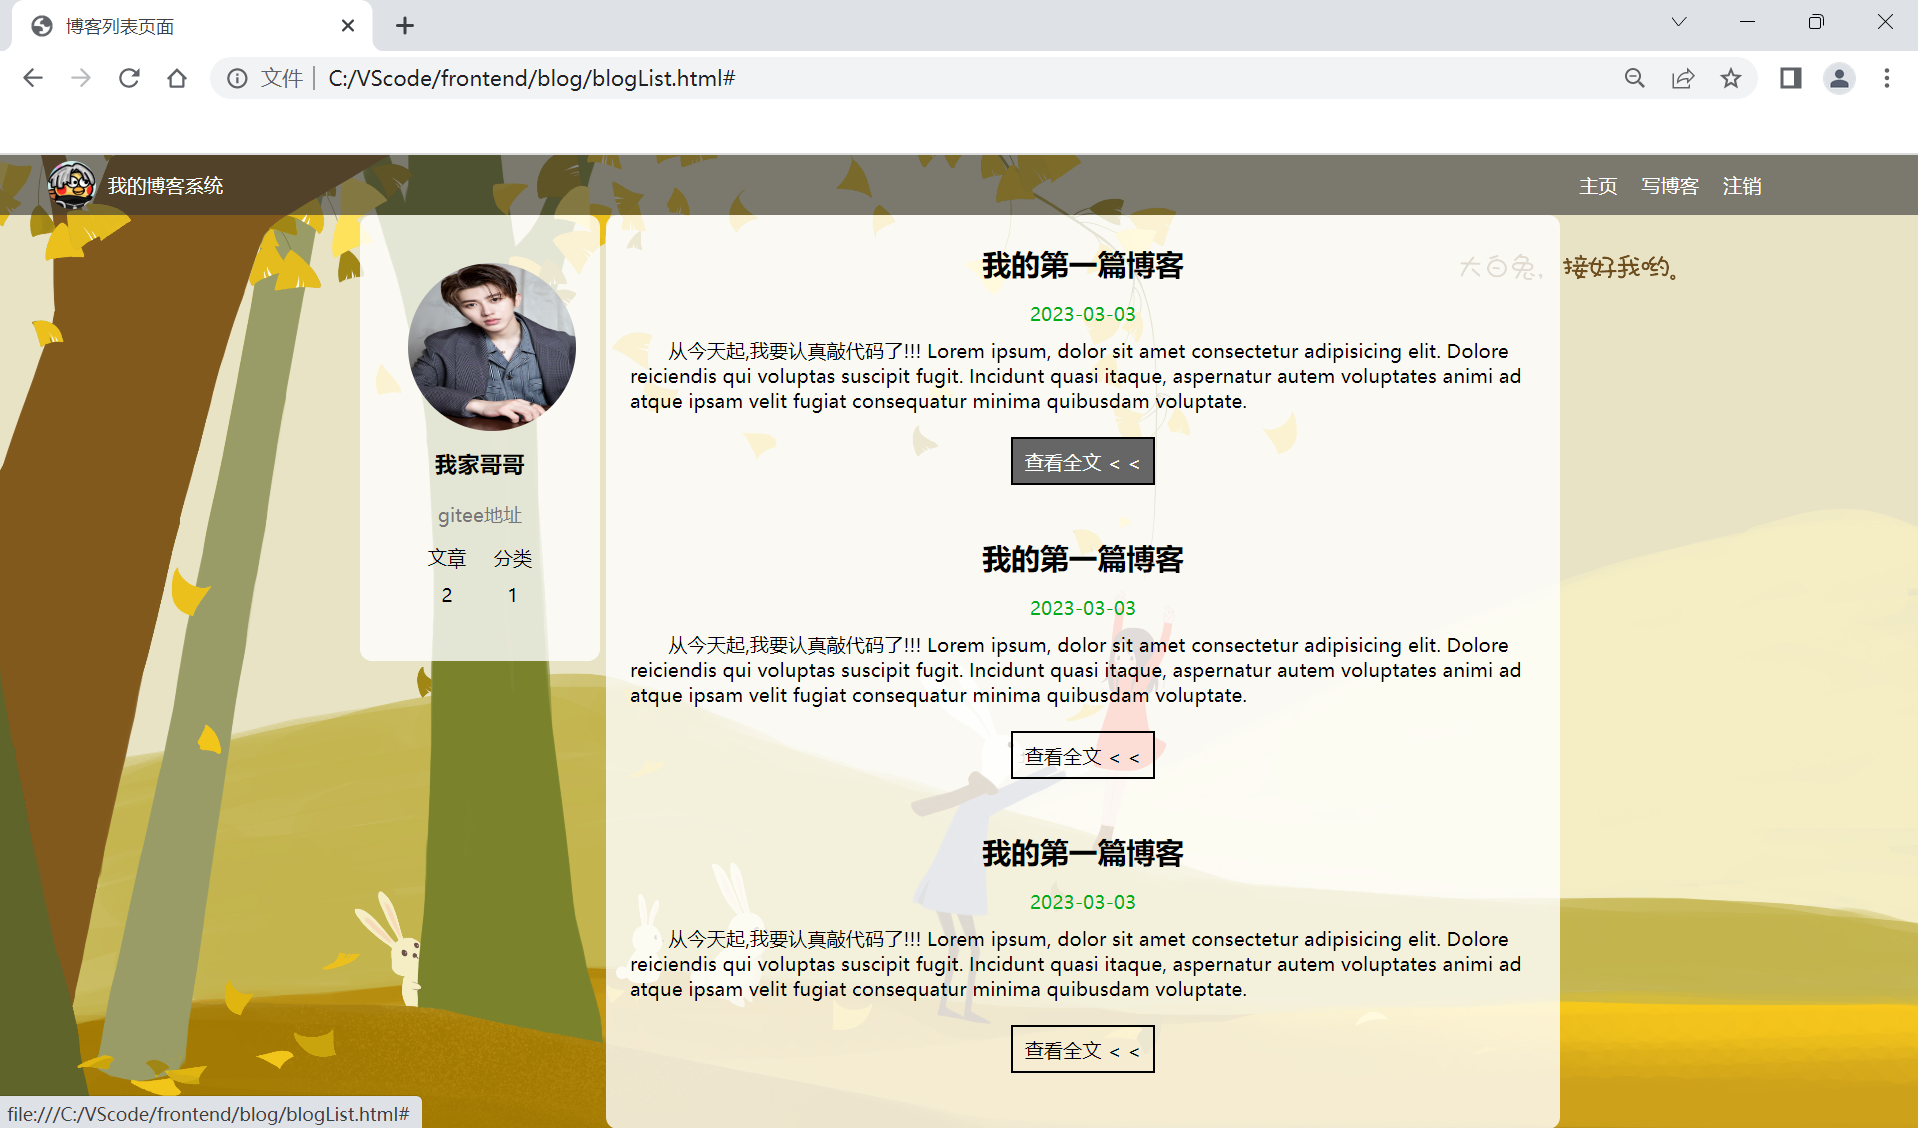This screenshot has width=1918, height=1128.
Task: Open the browser side panel icon
Action: coord(1791,78)
